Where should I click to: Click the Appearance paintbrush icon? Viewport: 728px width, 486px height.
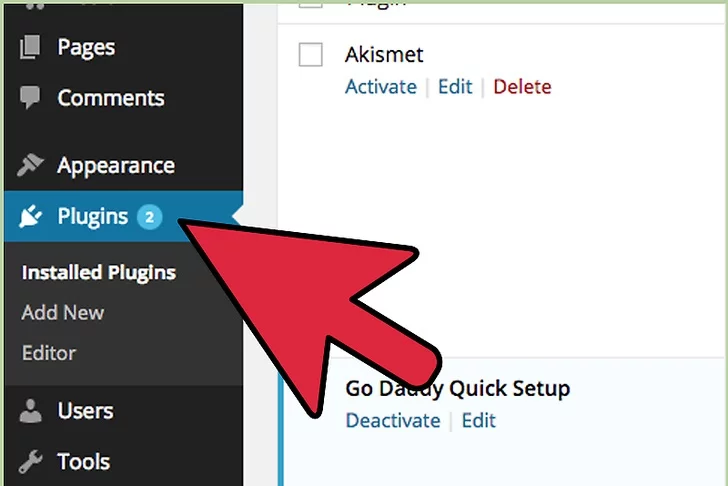[31, 165]
